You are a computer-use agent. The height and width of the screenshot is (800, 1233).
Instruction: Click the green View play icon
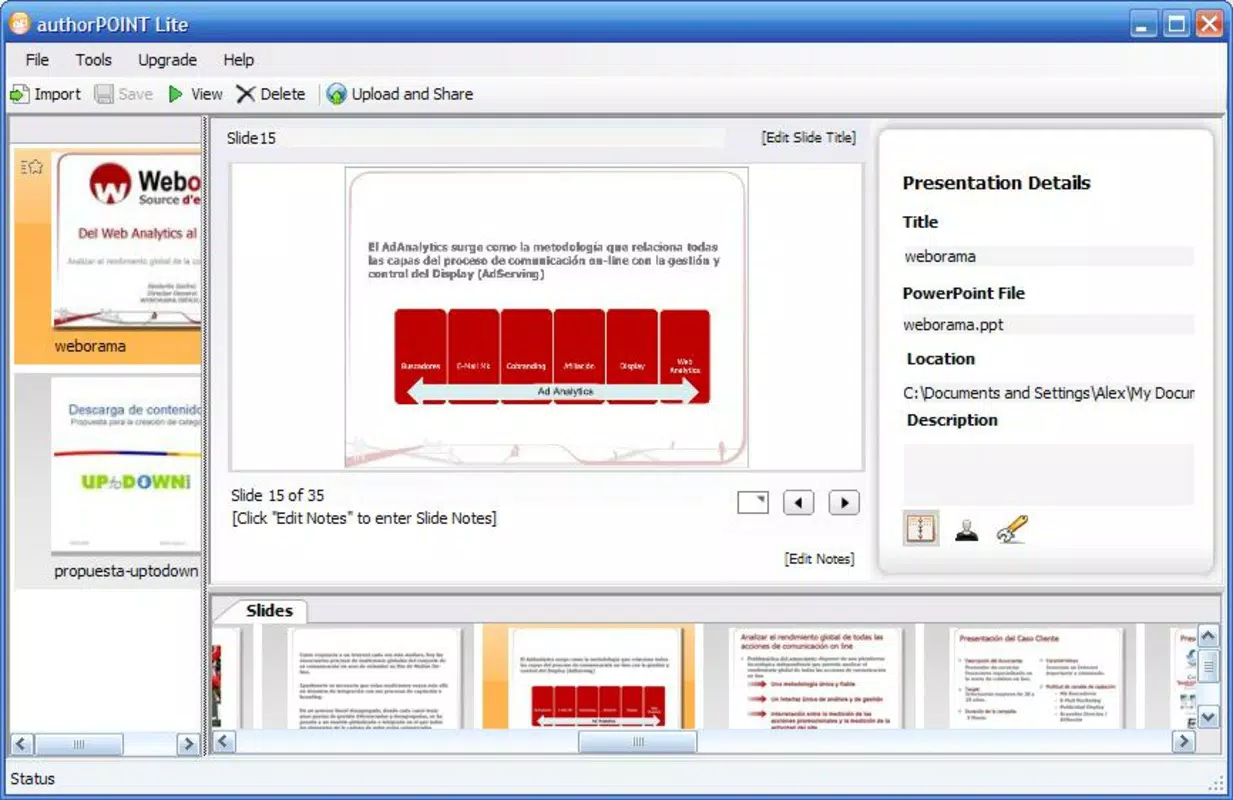tap(176, 94)
